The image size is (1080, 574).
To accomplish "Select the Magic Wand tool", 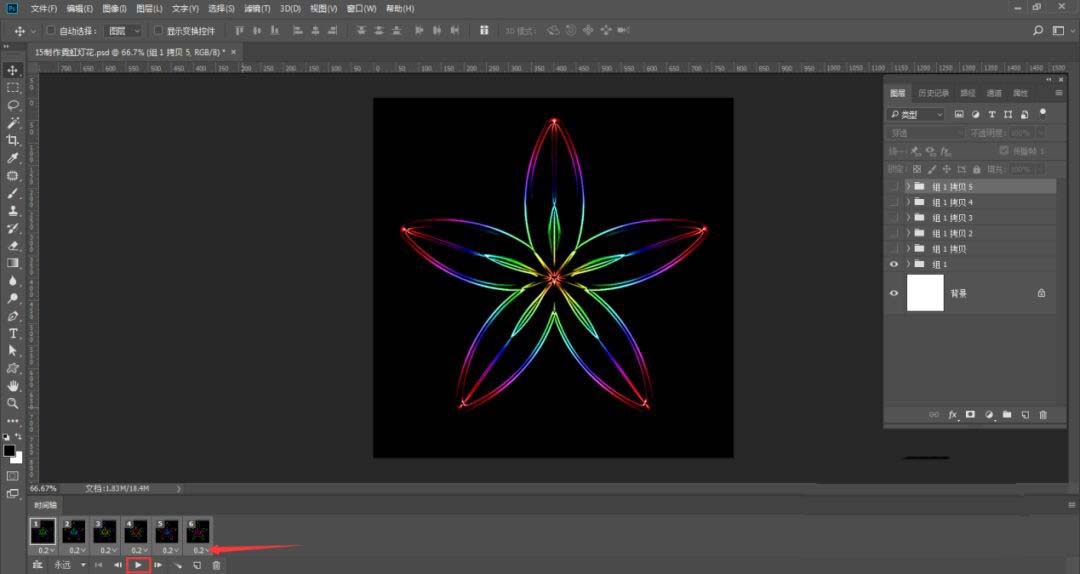I will click(12, 123).
